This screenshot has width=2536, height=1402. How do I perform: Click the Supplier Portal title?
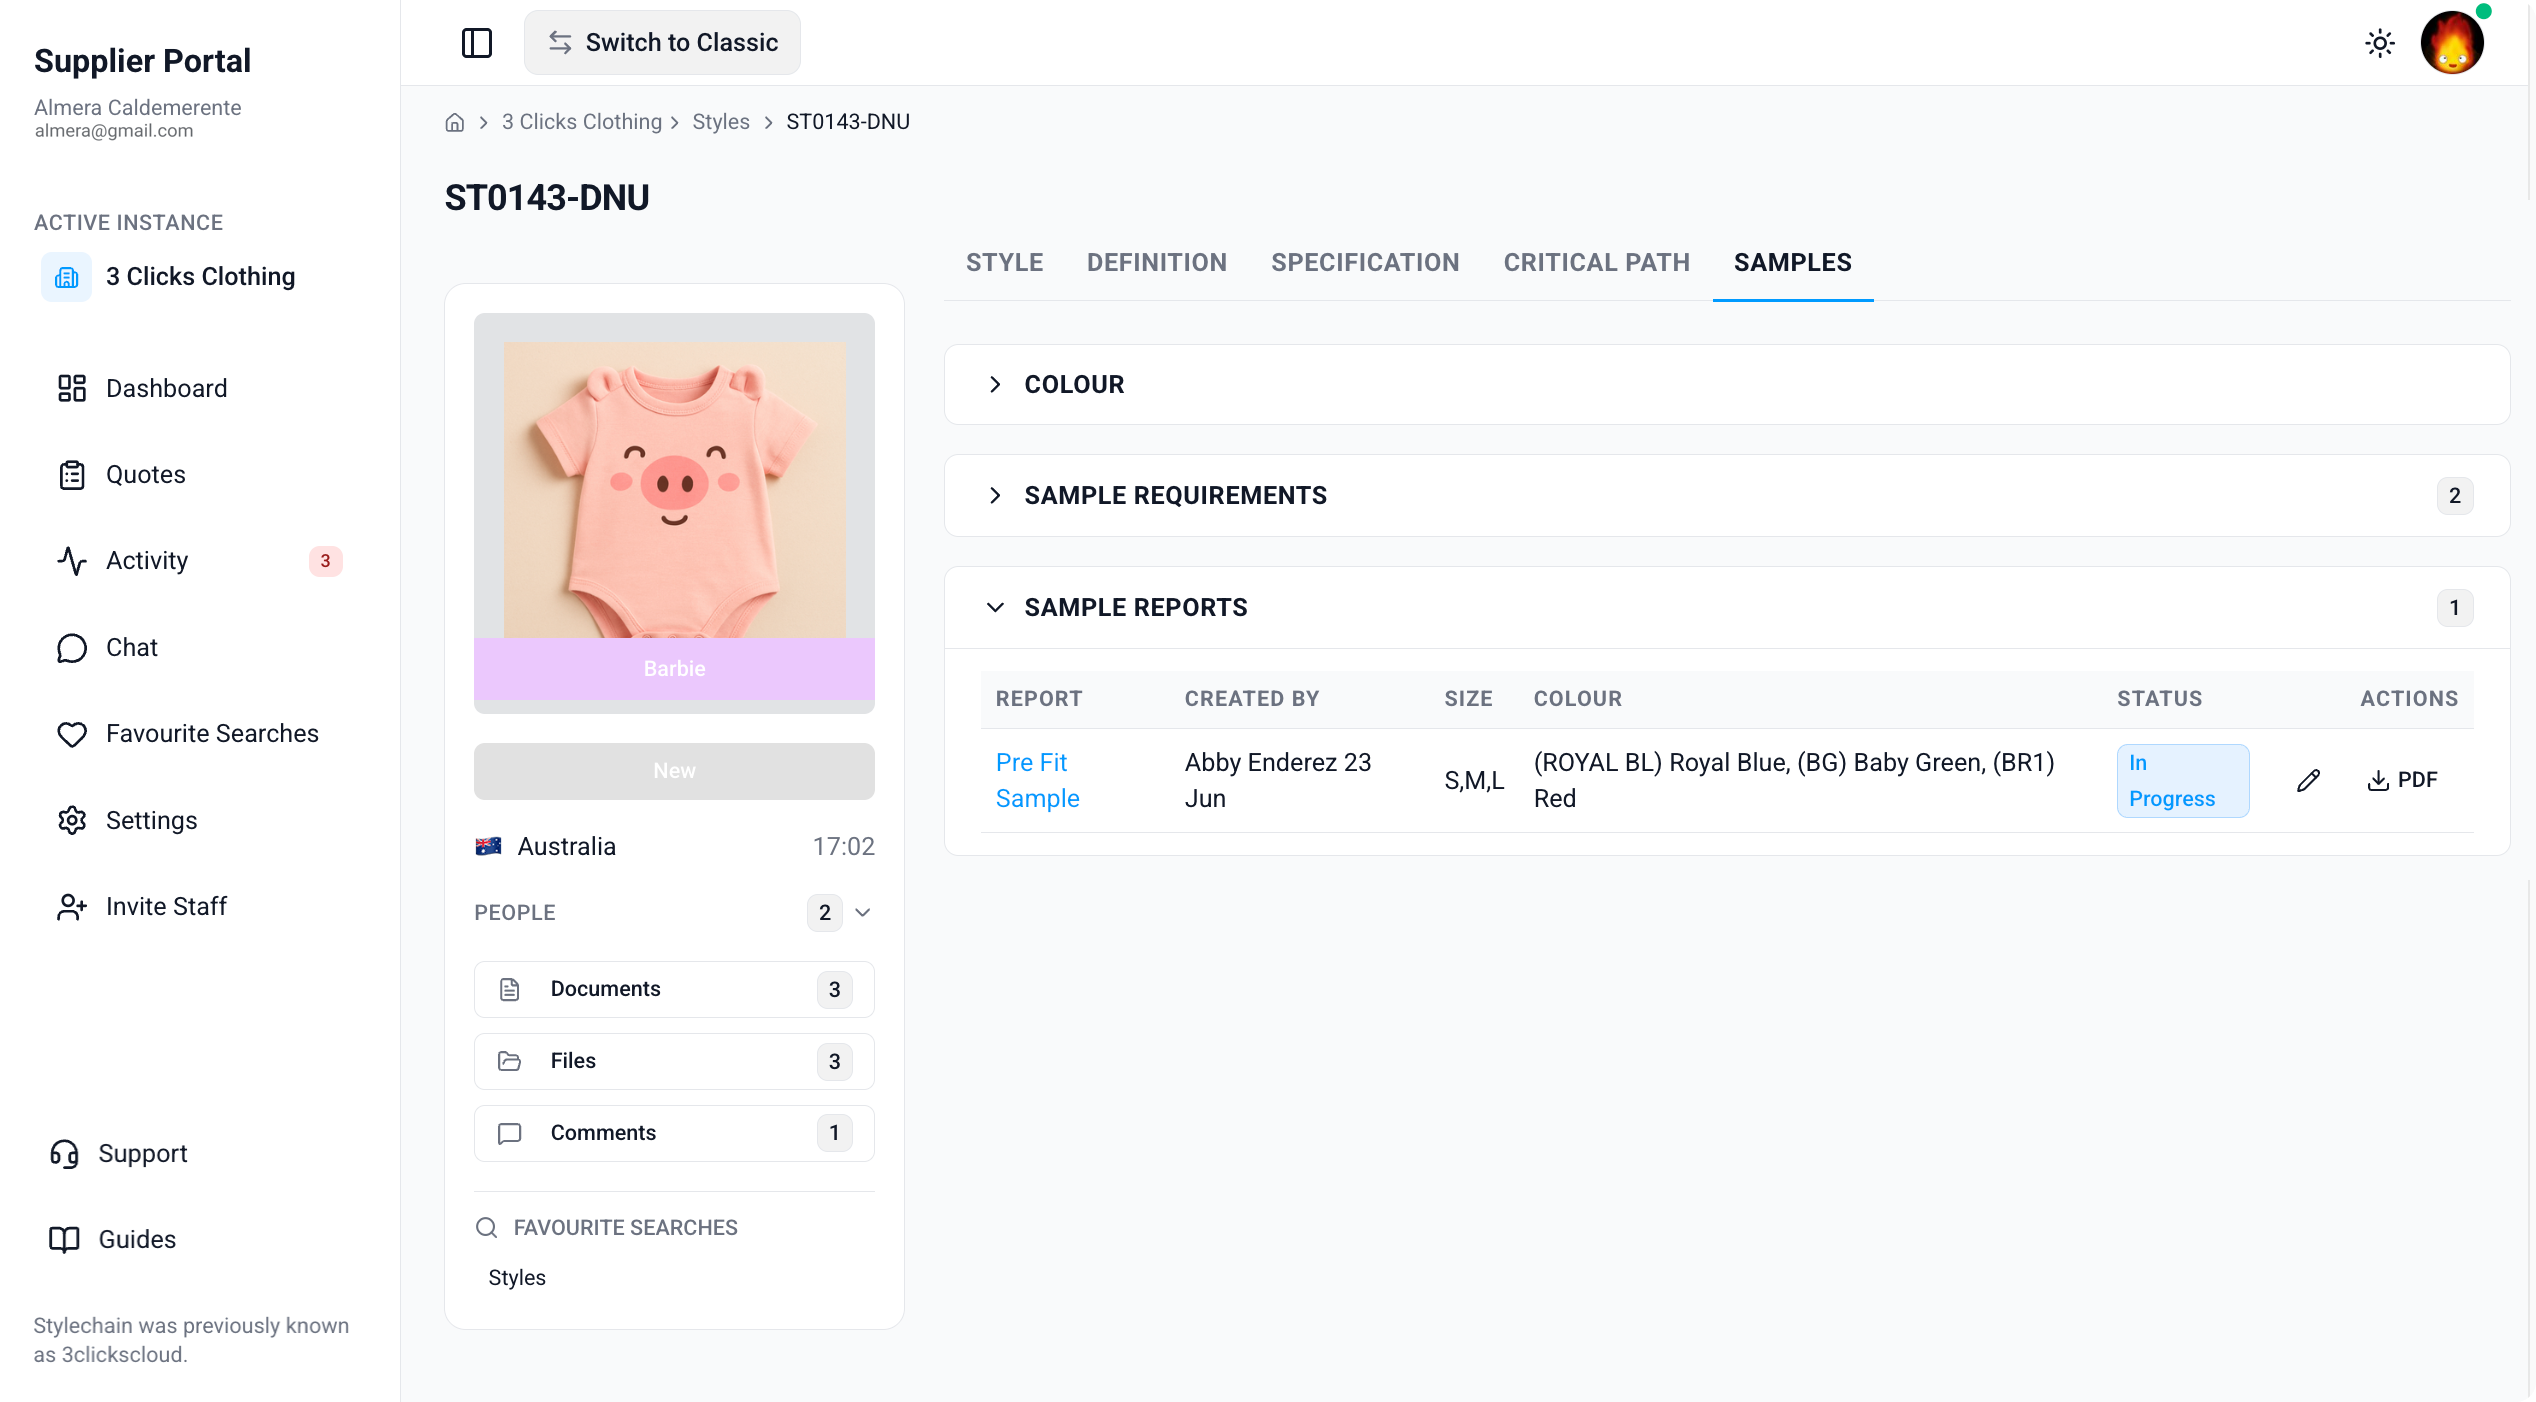(143, 61)
